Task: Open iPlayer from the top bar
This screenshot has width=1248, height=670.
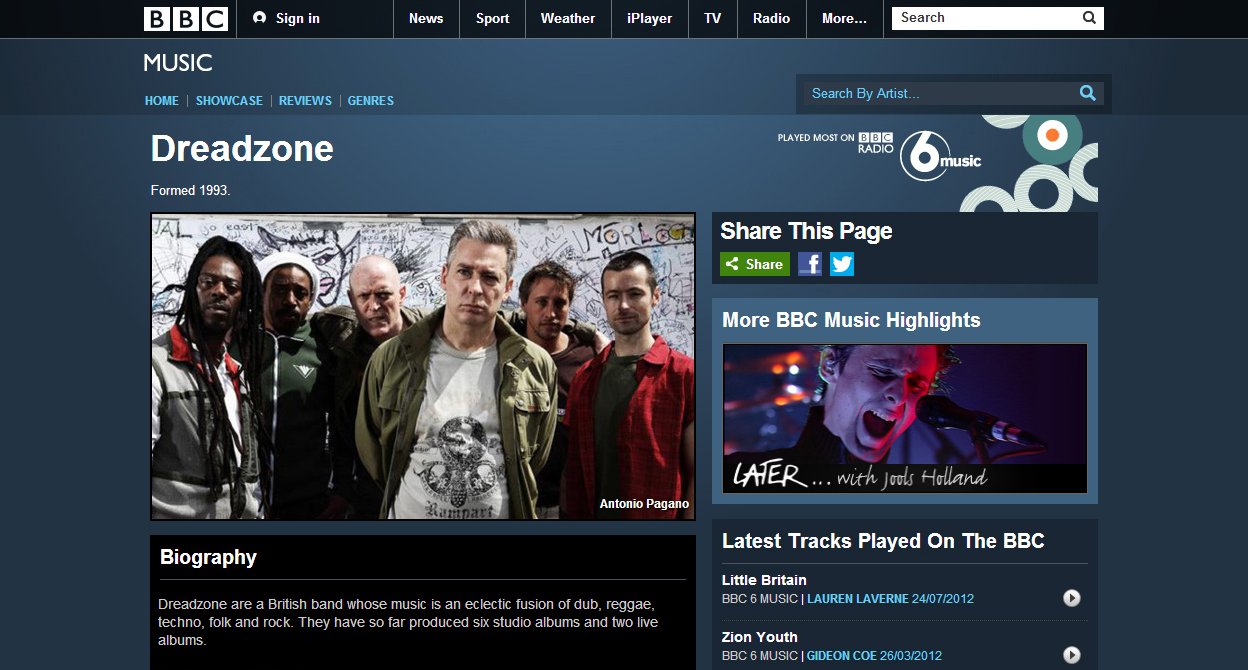Action: click(650, 18)
